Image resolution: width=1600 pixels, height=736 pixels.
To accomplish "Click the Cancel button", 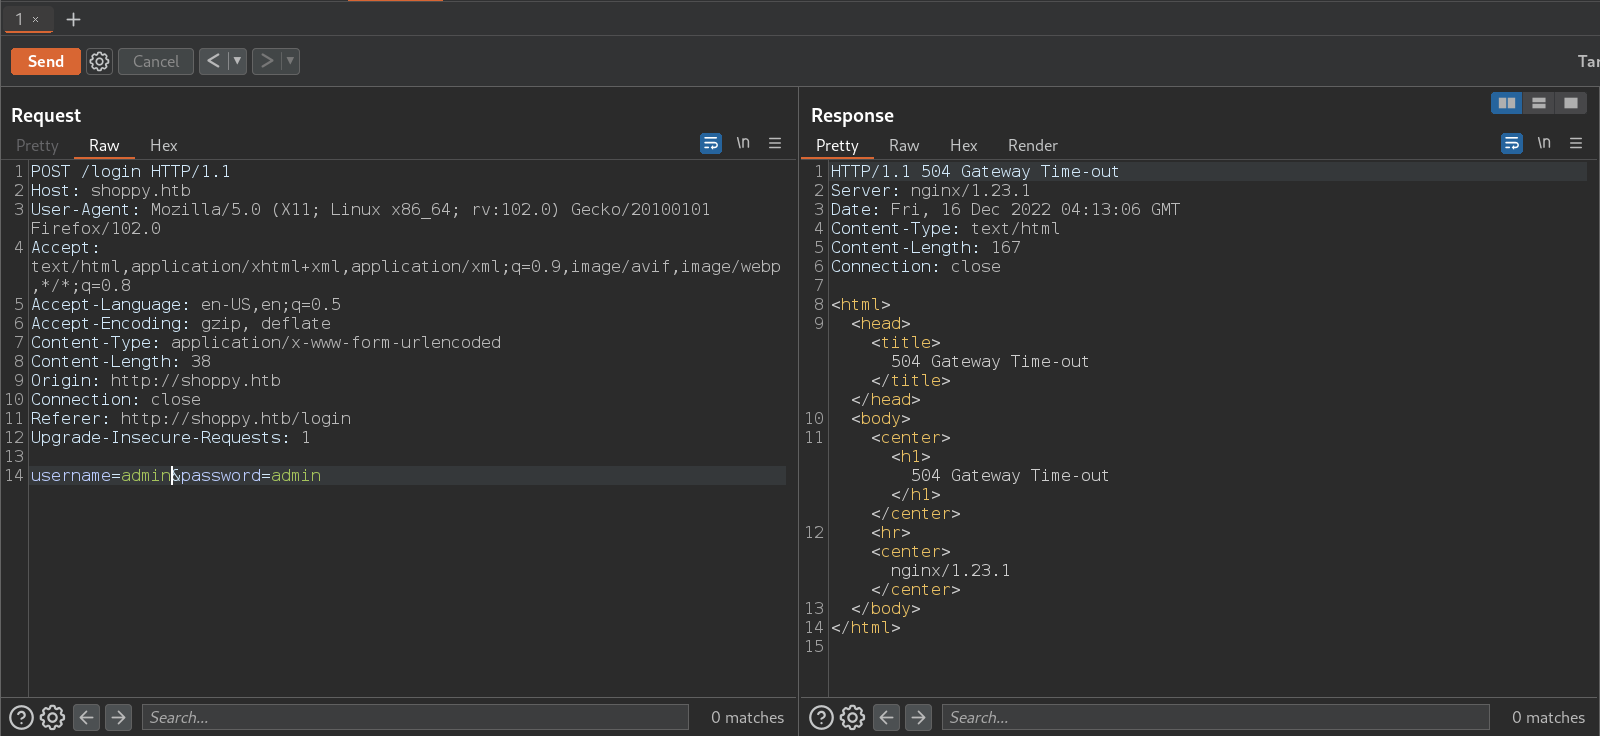I will pos(156,61).
